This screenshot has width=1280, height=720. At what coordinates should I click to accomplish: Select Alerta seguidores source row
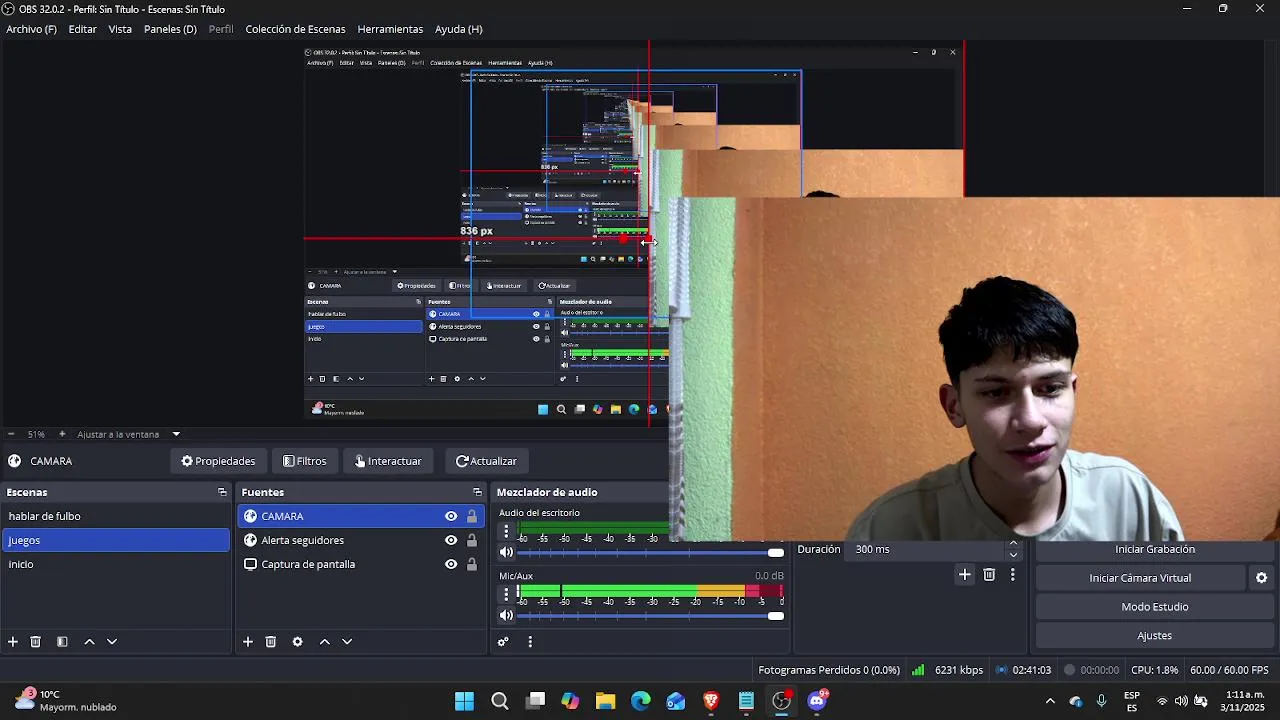pyautogui.click(x=361, y=540)
